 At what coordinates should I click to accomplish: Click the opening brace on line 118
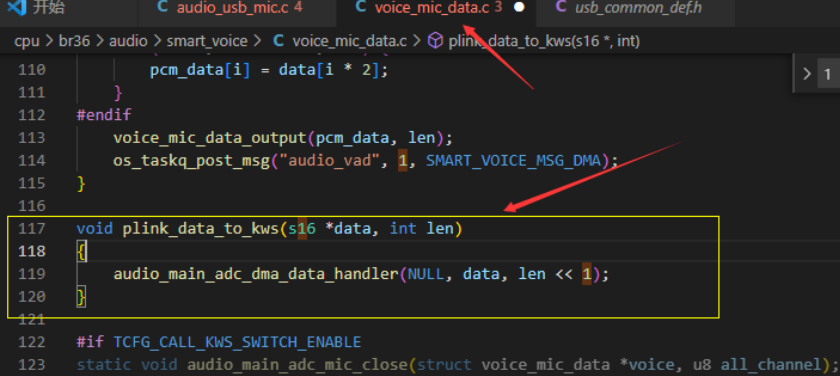point(81,251)
